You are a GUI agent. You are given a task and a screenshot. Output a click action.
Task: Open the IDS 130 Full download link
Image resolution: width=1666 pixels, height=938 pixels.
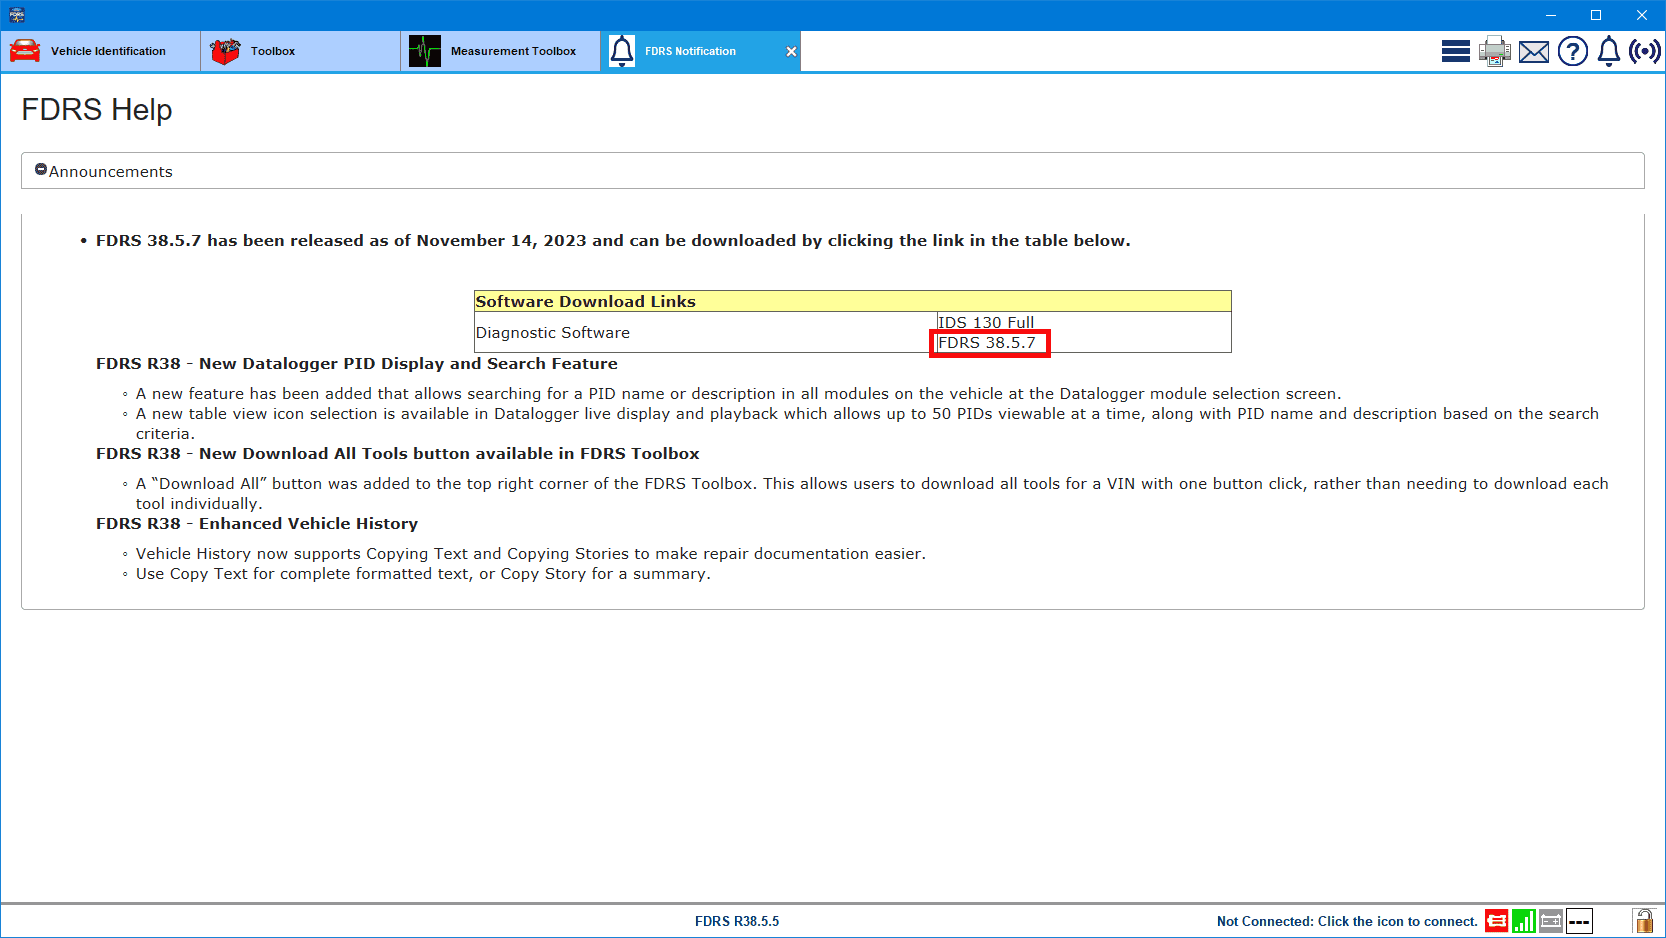pyautogui.click(x=985, y=322)
